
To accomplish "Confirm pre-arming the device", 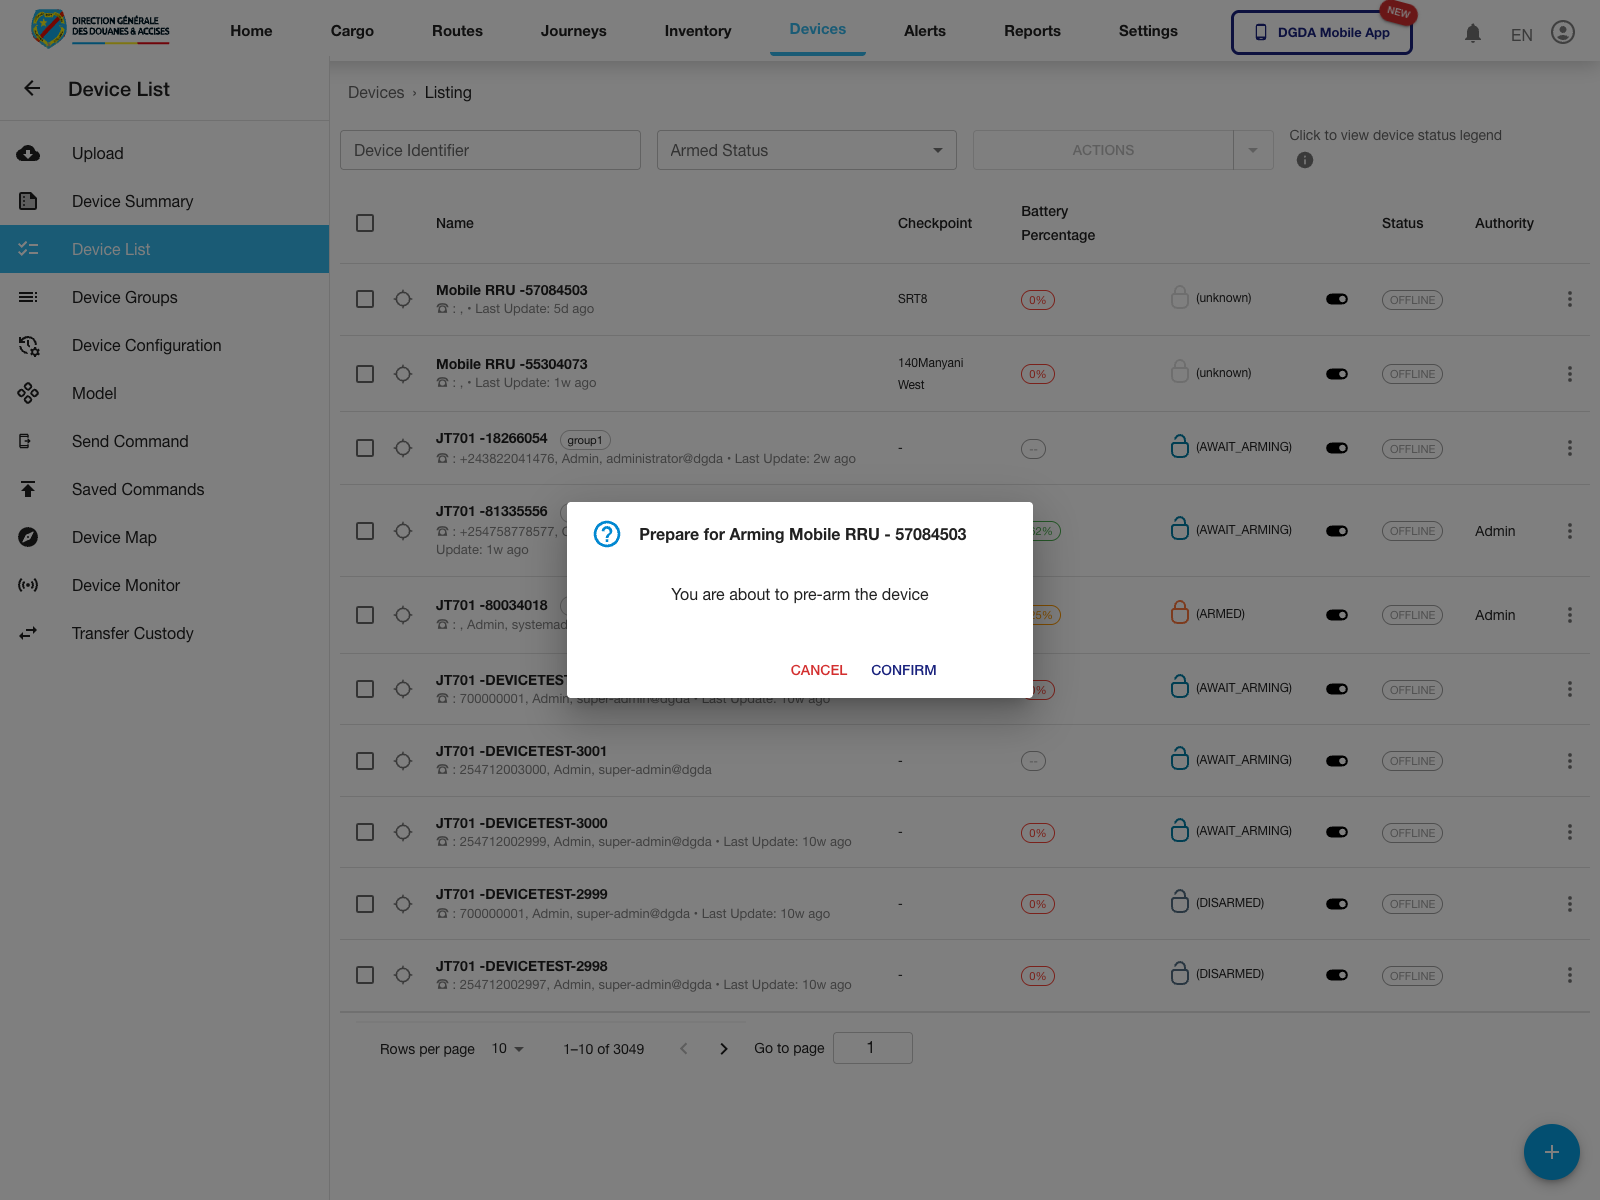I will [903, 670].
